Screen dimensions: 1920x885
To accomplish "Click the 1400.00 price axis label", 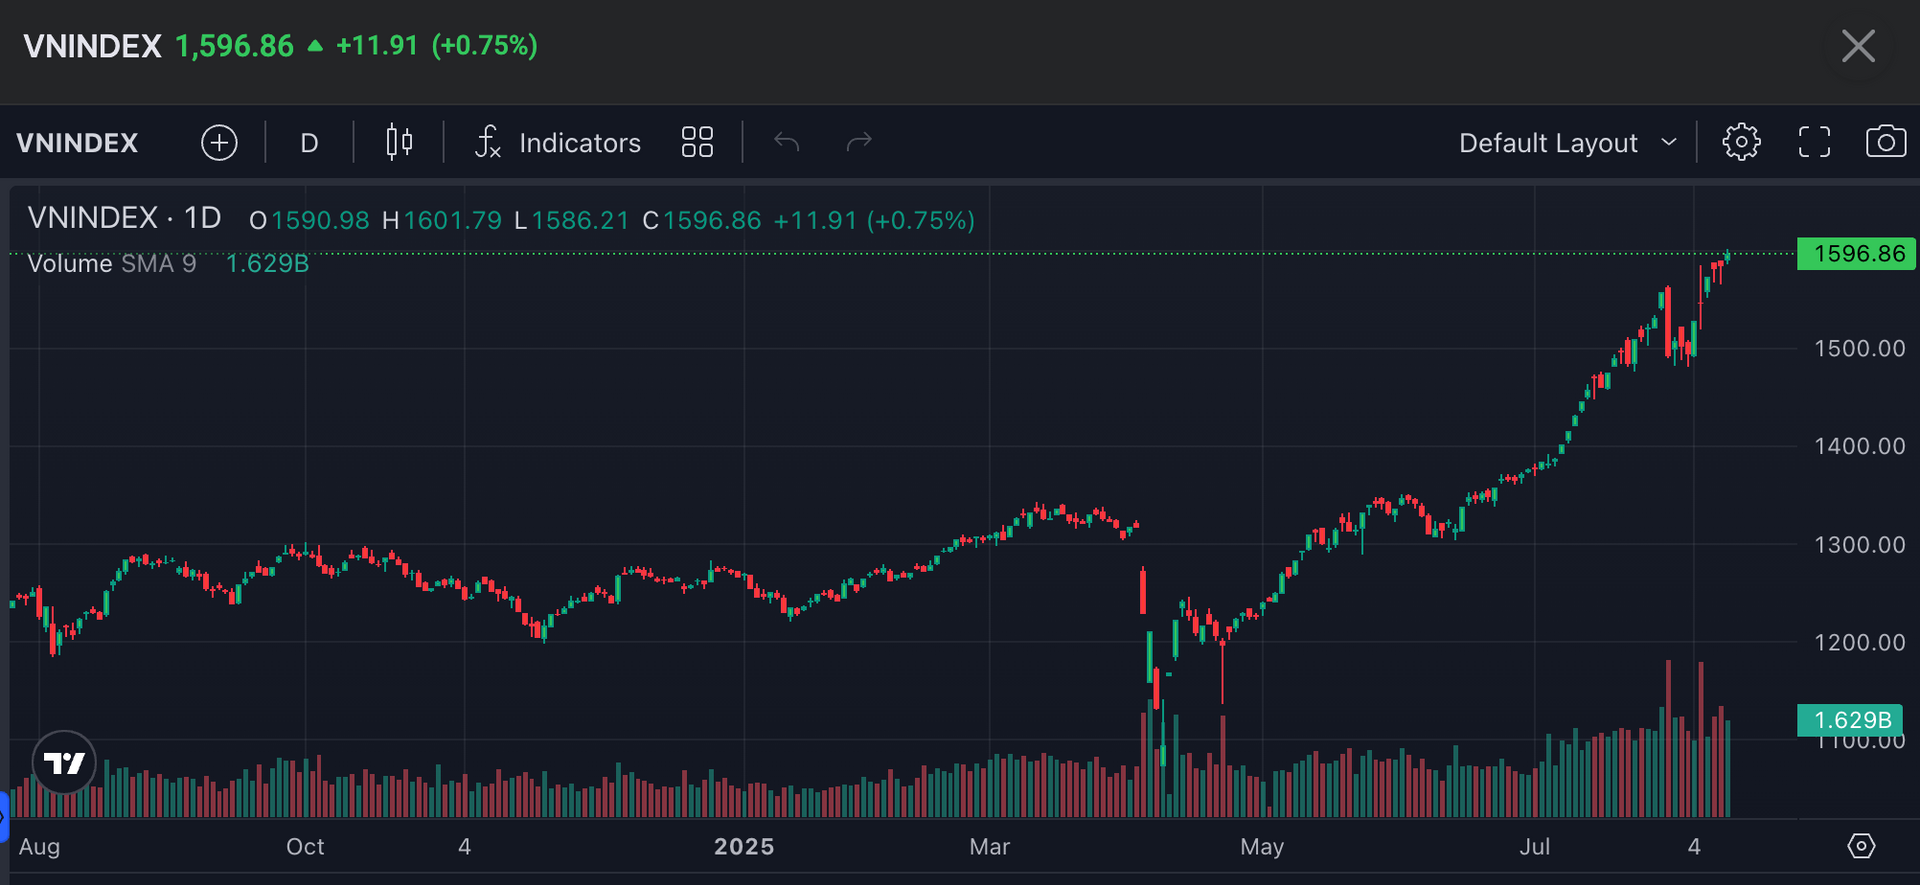I will [1860, 446].
